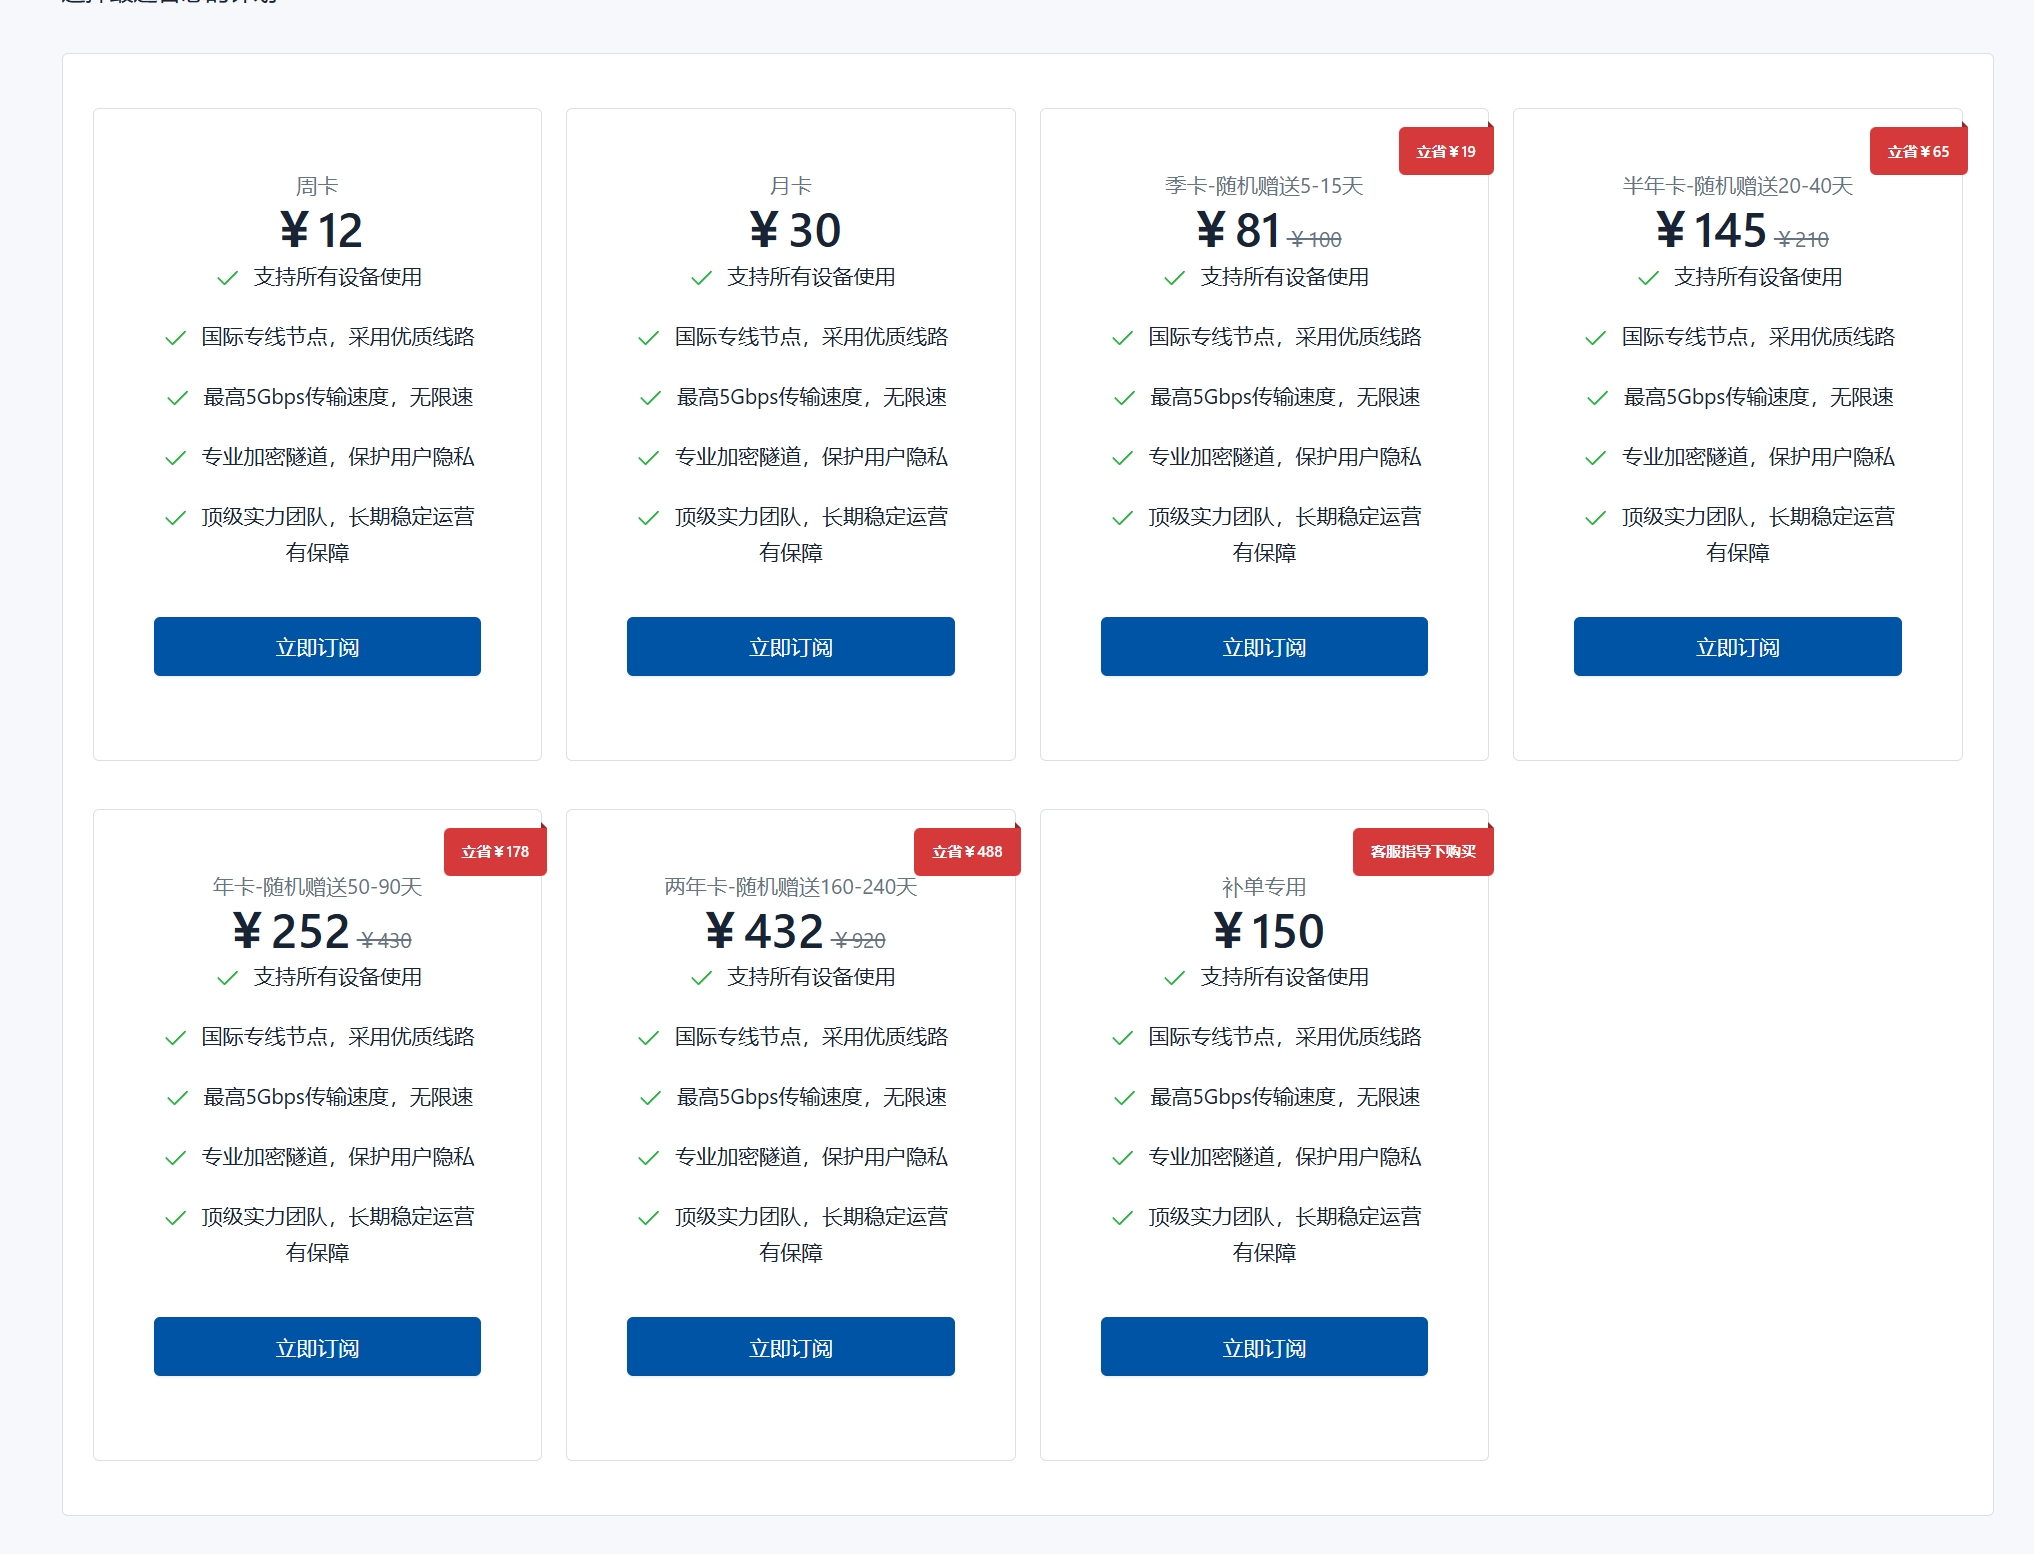Viewport: 2034px width, 1554px height.
Task: Click the 立省¥65 red discount badge
Action: 1917,152
